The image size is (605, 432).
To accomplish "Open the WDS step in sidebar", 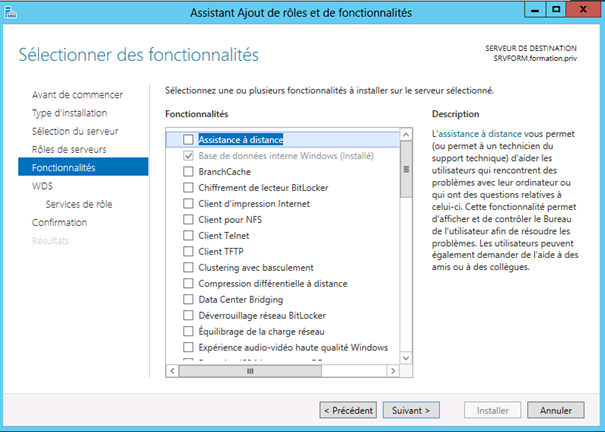I will pos(42,186).
